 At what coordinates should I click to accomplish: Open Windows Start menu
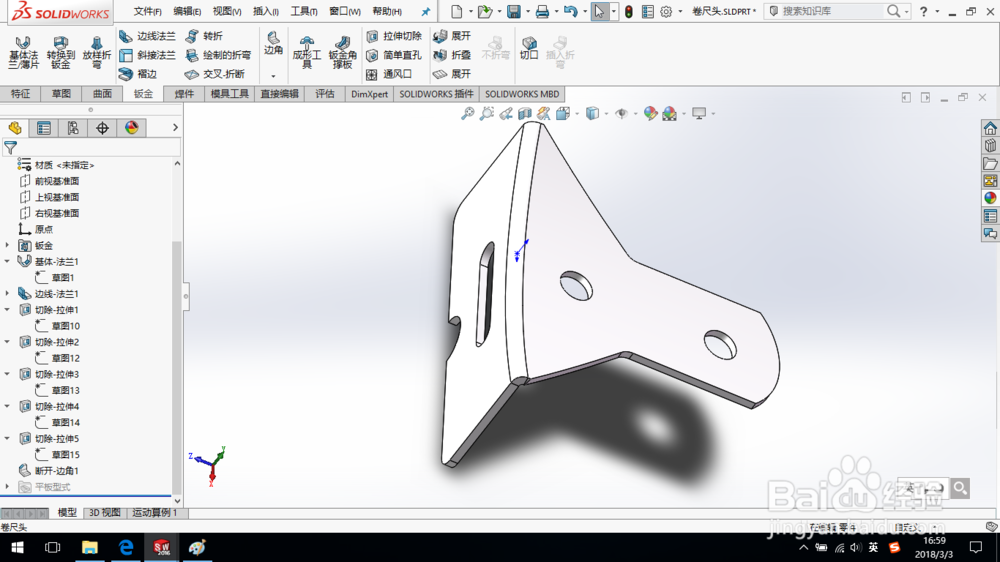pos(17,547)
